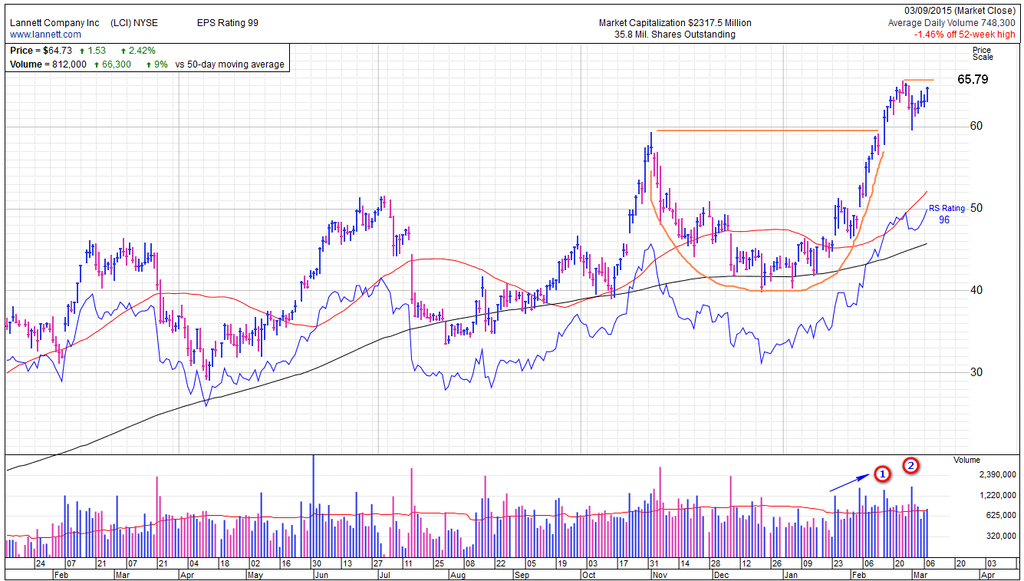Select the Oct month label on timeline
Screen dimensions: 1024x581
point(588,575)
